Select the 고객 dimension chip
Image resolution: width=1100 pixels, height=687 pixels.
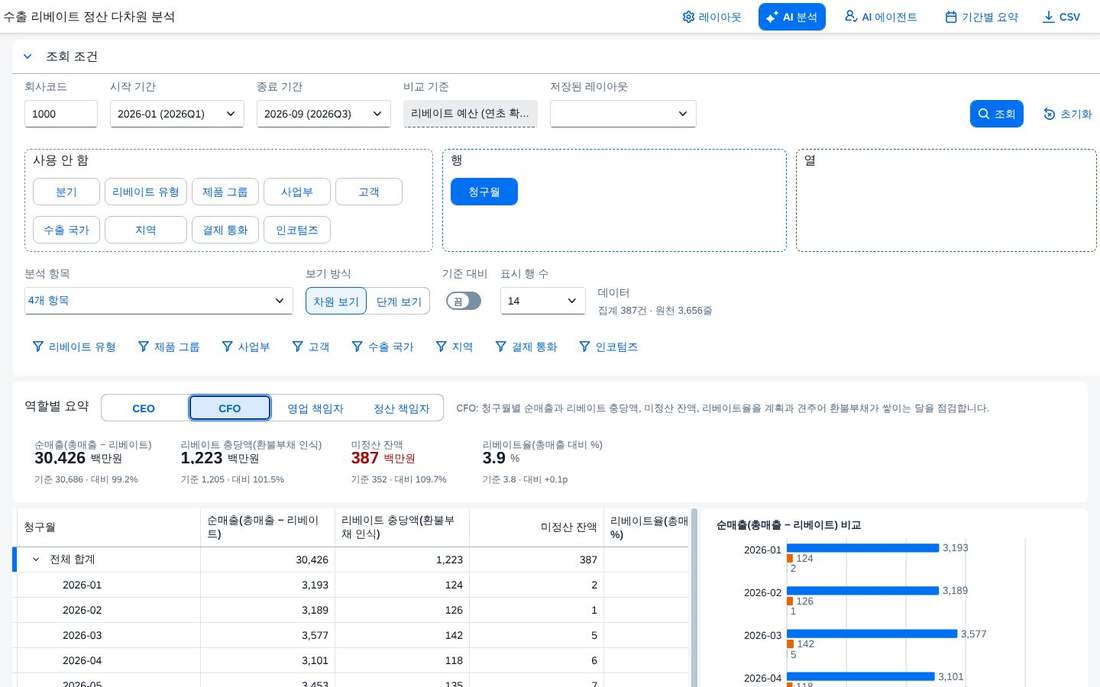[x=369, y=192]
